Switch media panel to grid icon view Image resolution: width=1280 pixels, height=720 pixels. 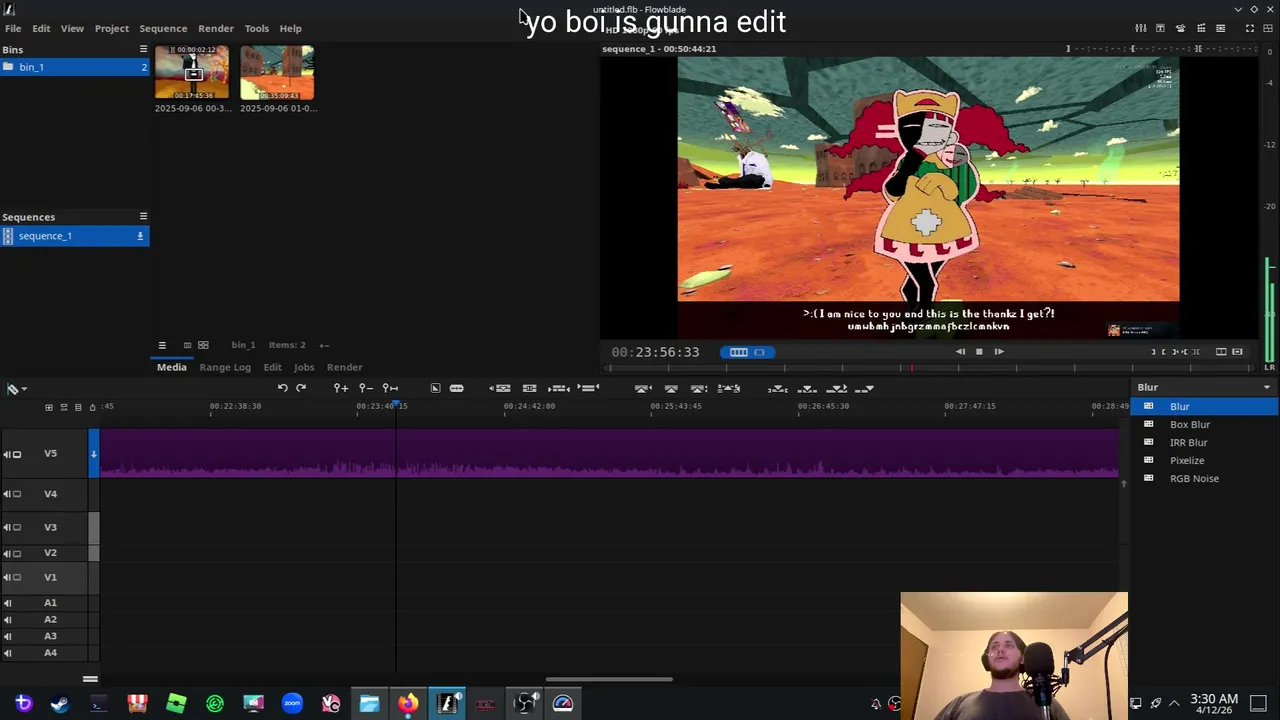pos(203,345)
